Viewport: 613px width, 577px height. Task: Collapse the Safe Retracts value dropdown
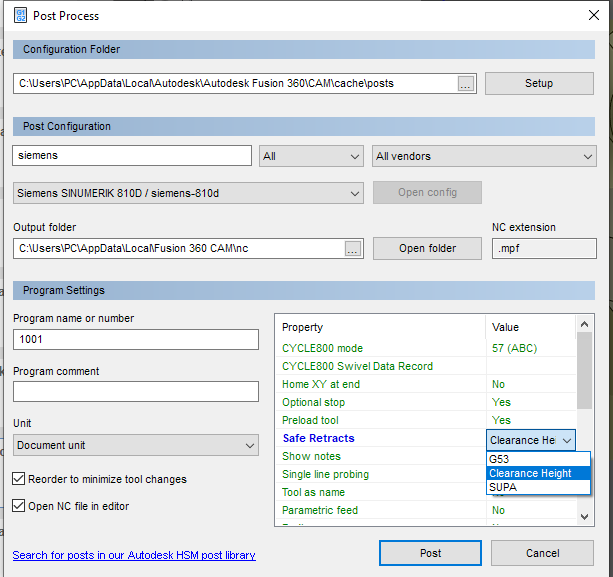pos(567,441)
